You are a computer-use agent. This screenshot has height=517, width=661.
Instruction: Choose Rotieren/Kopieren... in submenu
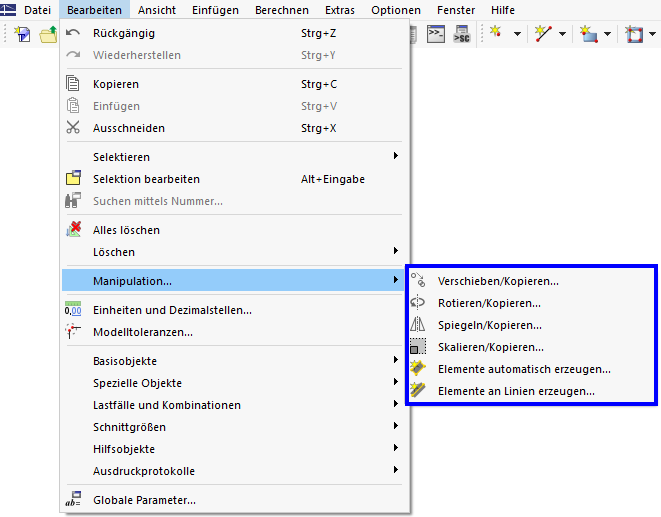point(531,303)
